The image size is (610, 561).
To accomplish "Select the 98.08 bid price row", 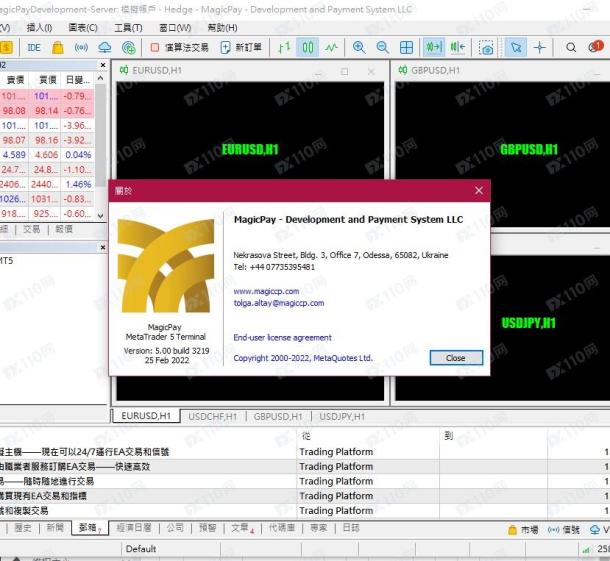I will 47,111.
